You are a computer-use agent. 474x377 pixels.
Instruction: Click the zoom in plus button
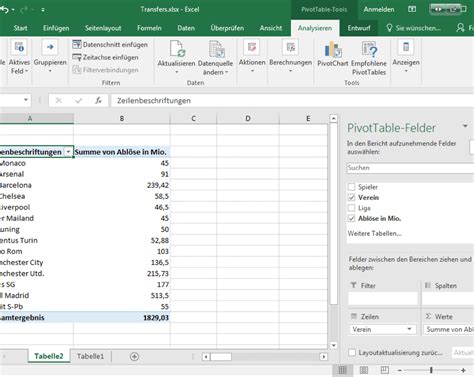point(463,370)
